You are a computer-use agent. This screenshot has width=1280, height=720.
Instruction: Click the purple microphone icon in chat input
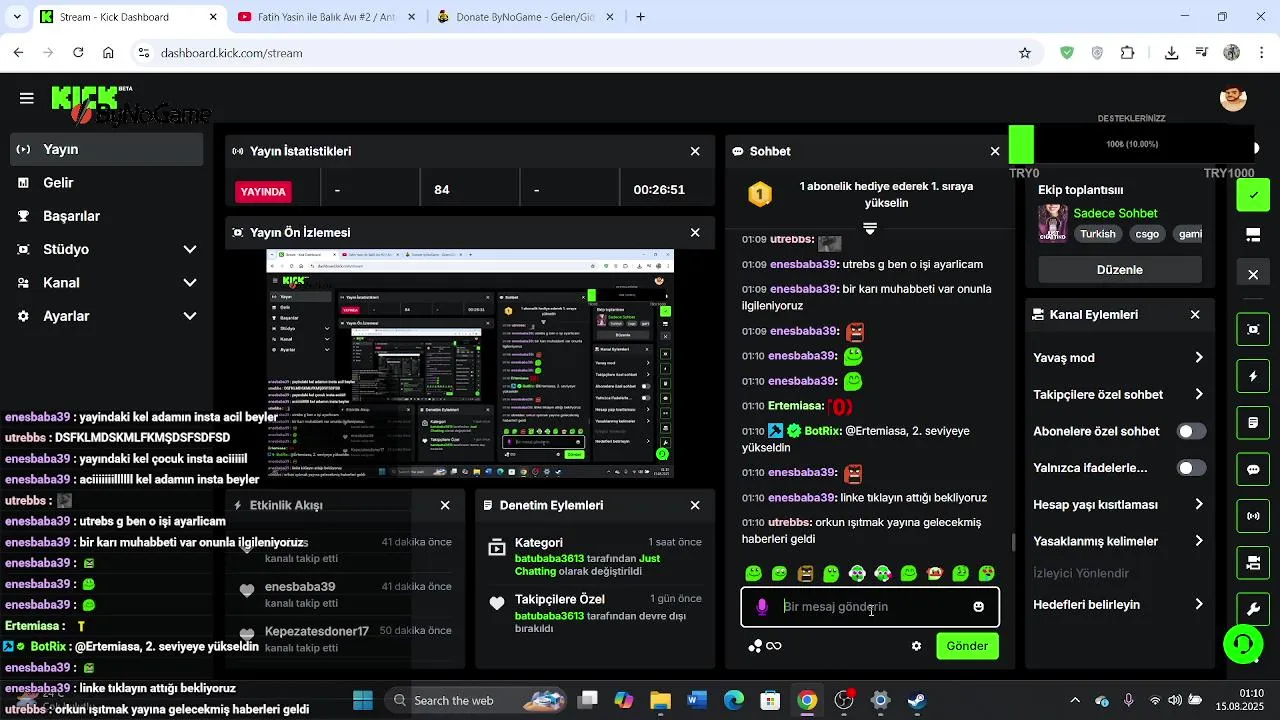click(x=762, y=607)
